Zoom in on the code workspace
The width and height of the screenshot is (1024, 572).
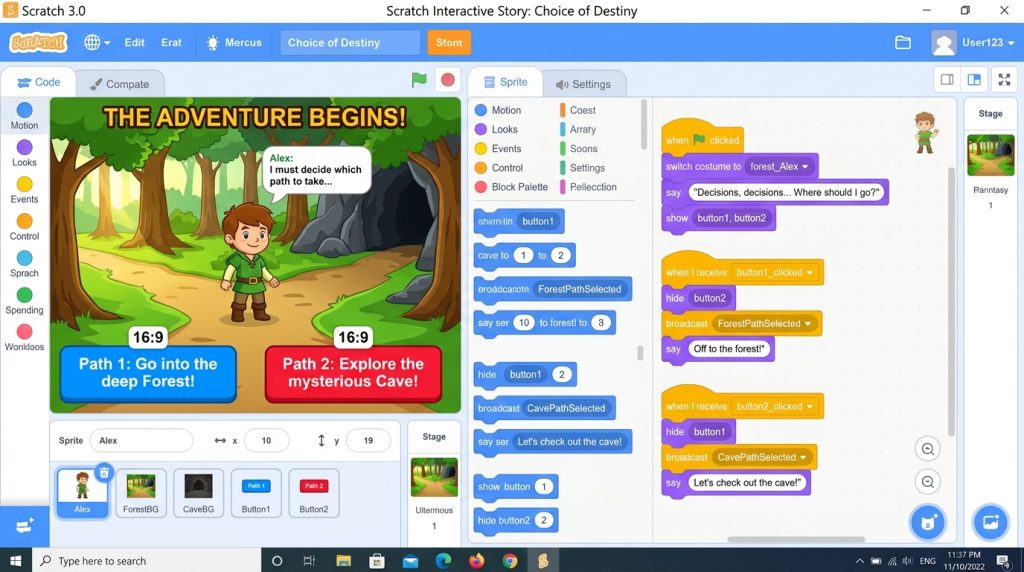pyautogui.click(x=927, y=449)
